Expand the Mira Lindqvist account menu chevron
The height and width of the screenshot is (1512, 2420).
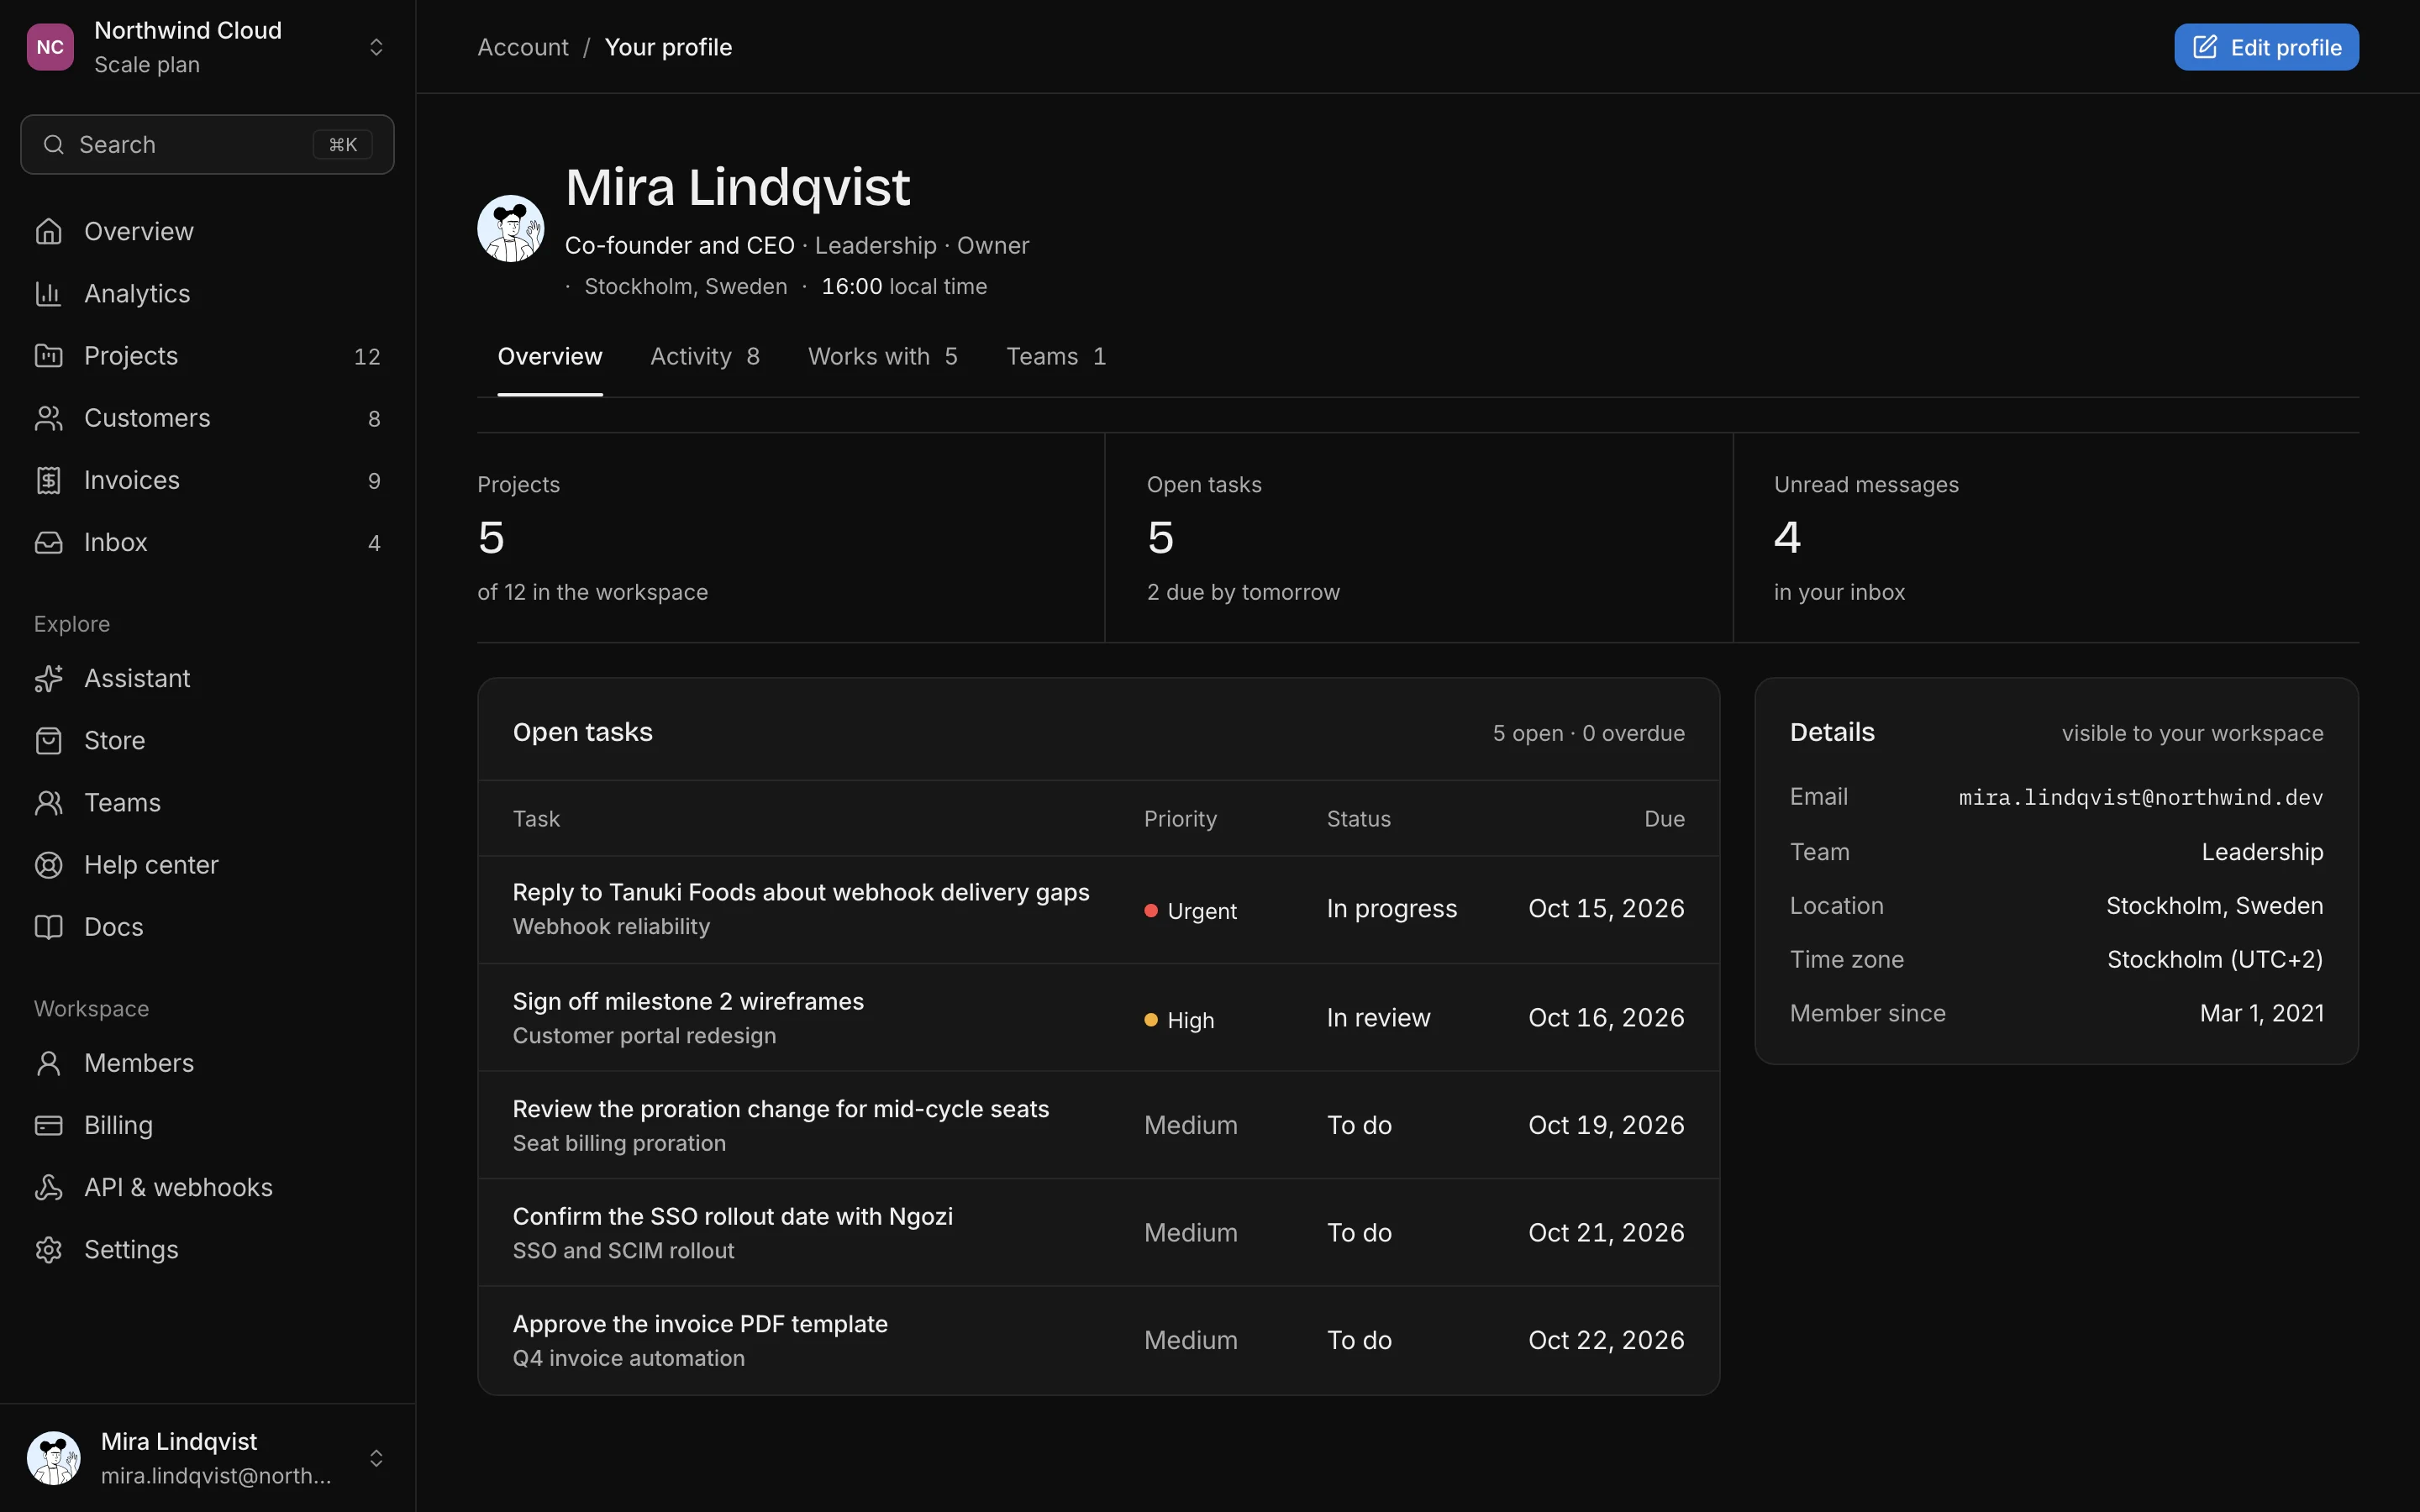[376, 1458]
